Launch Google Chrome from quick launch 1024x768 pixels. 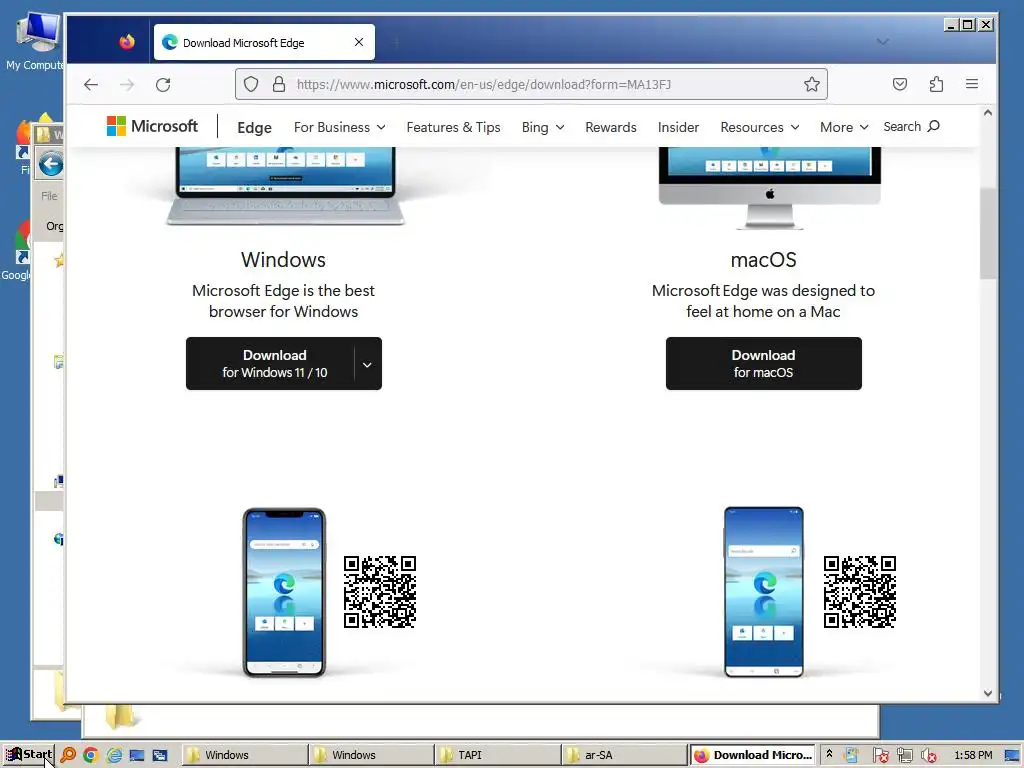tap(91, 755)
